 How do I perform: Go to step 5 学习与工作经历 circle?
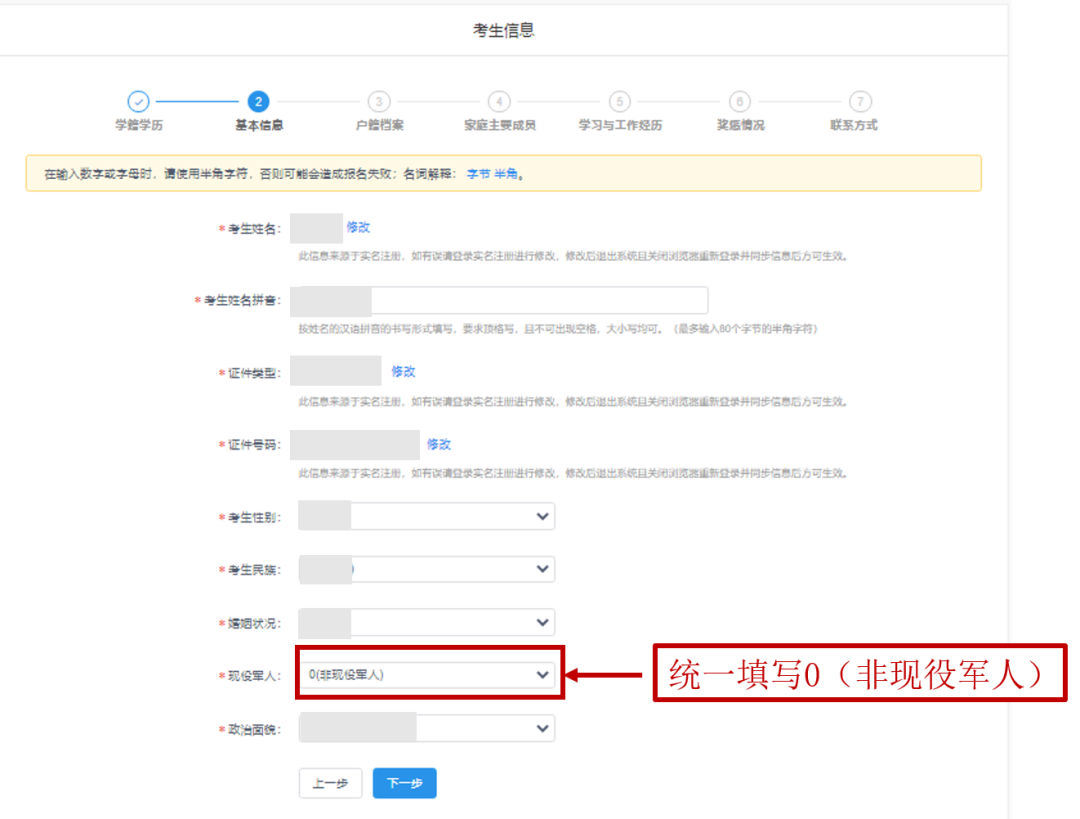(619, 102)
